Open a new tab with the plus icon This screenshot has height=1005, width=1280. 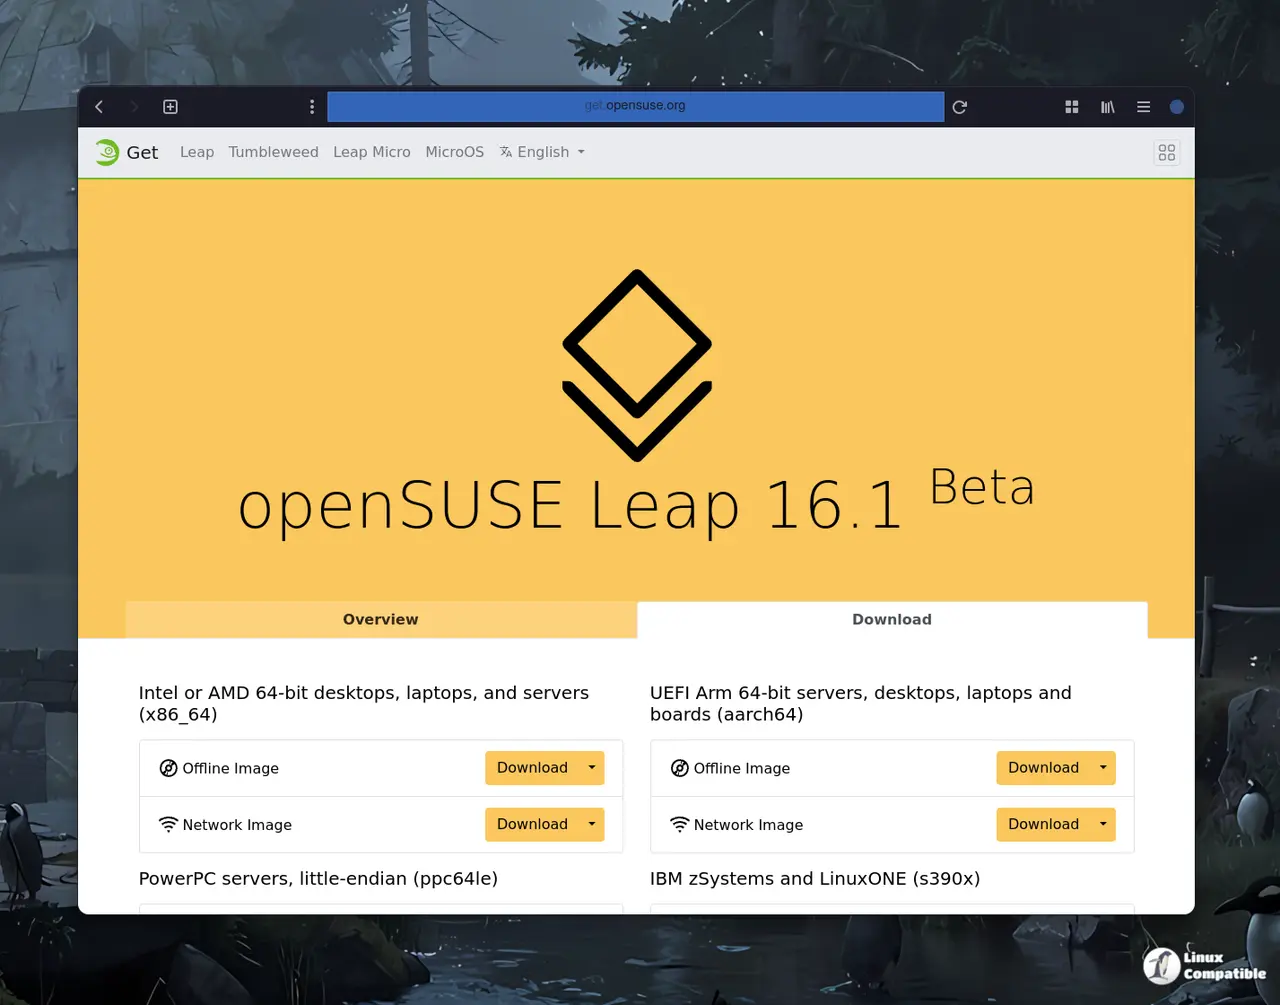171,107
